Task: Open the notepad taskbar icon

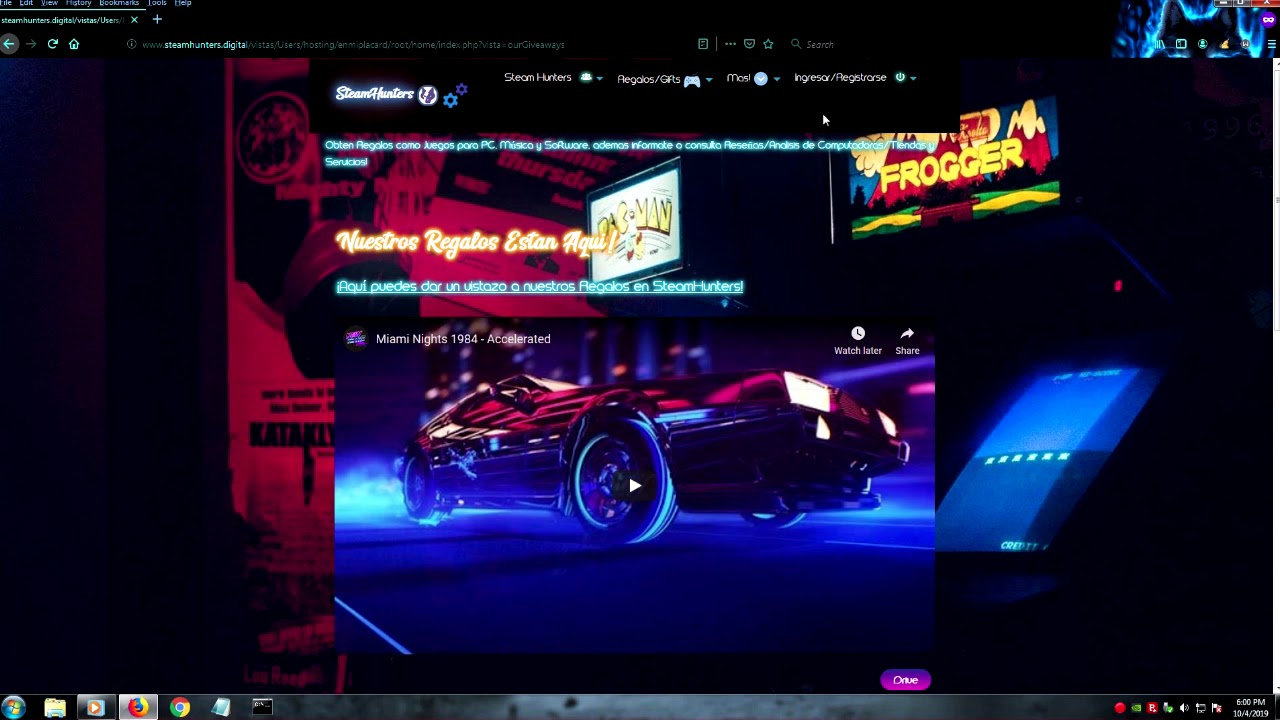Action: click(x=221, y=708)
